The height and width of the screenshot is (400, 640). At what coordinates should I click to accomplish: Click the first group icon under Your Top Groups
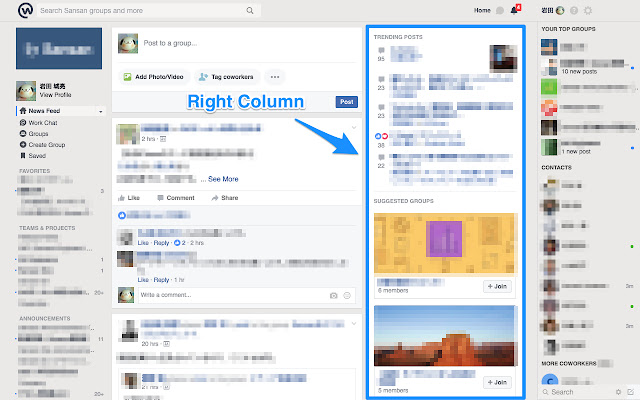pyautogui.click(x=549, y=47)
